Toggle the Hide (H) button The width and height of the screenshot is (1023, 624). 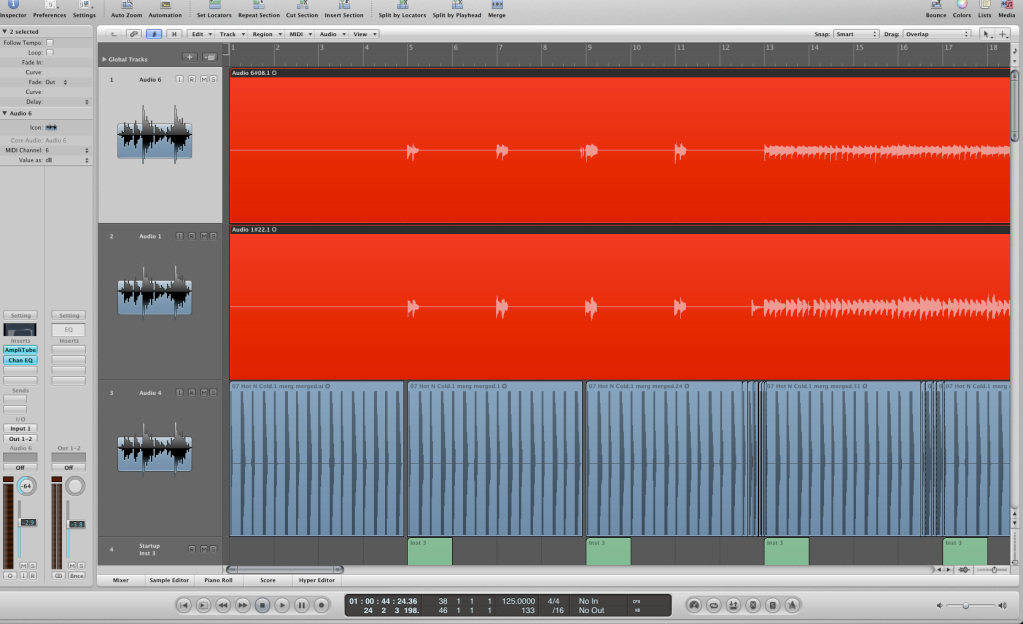[174, 34]
